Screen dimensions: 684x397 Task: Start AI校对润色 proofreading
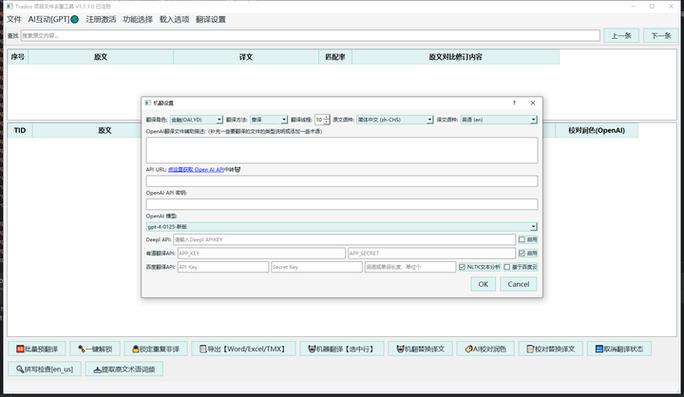[486, 349]
